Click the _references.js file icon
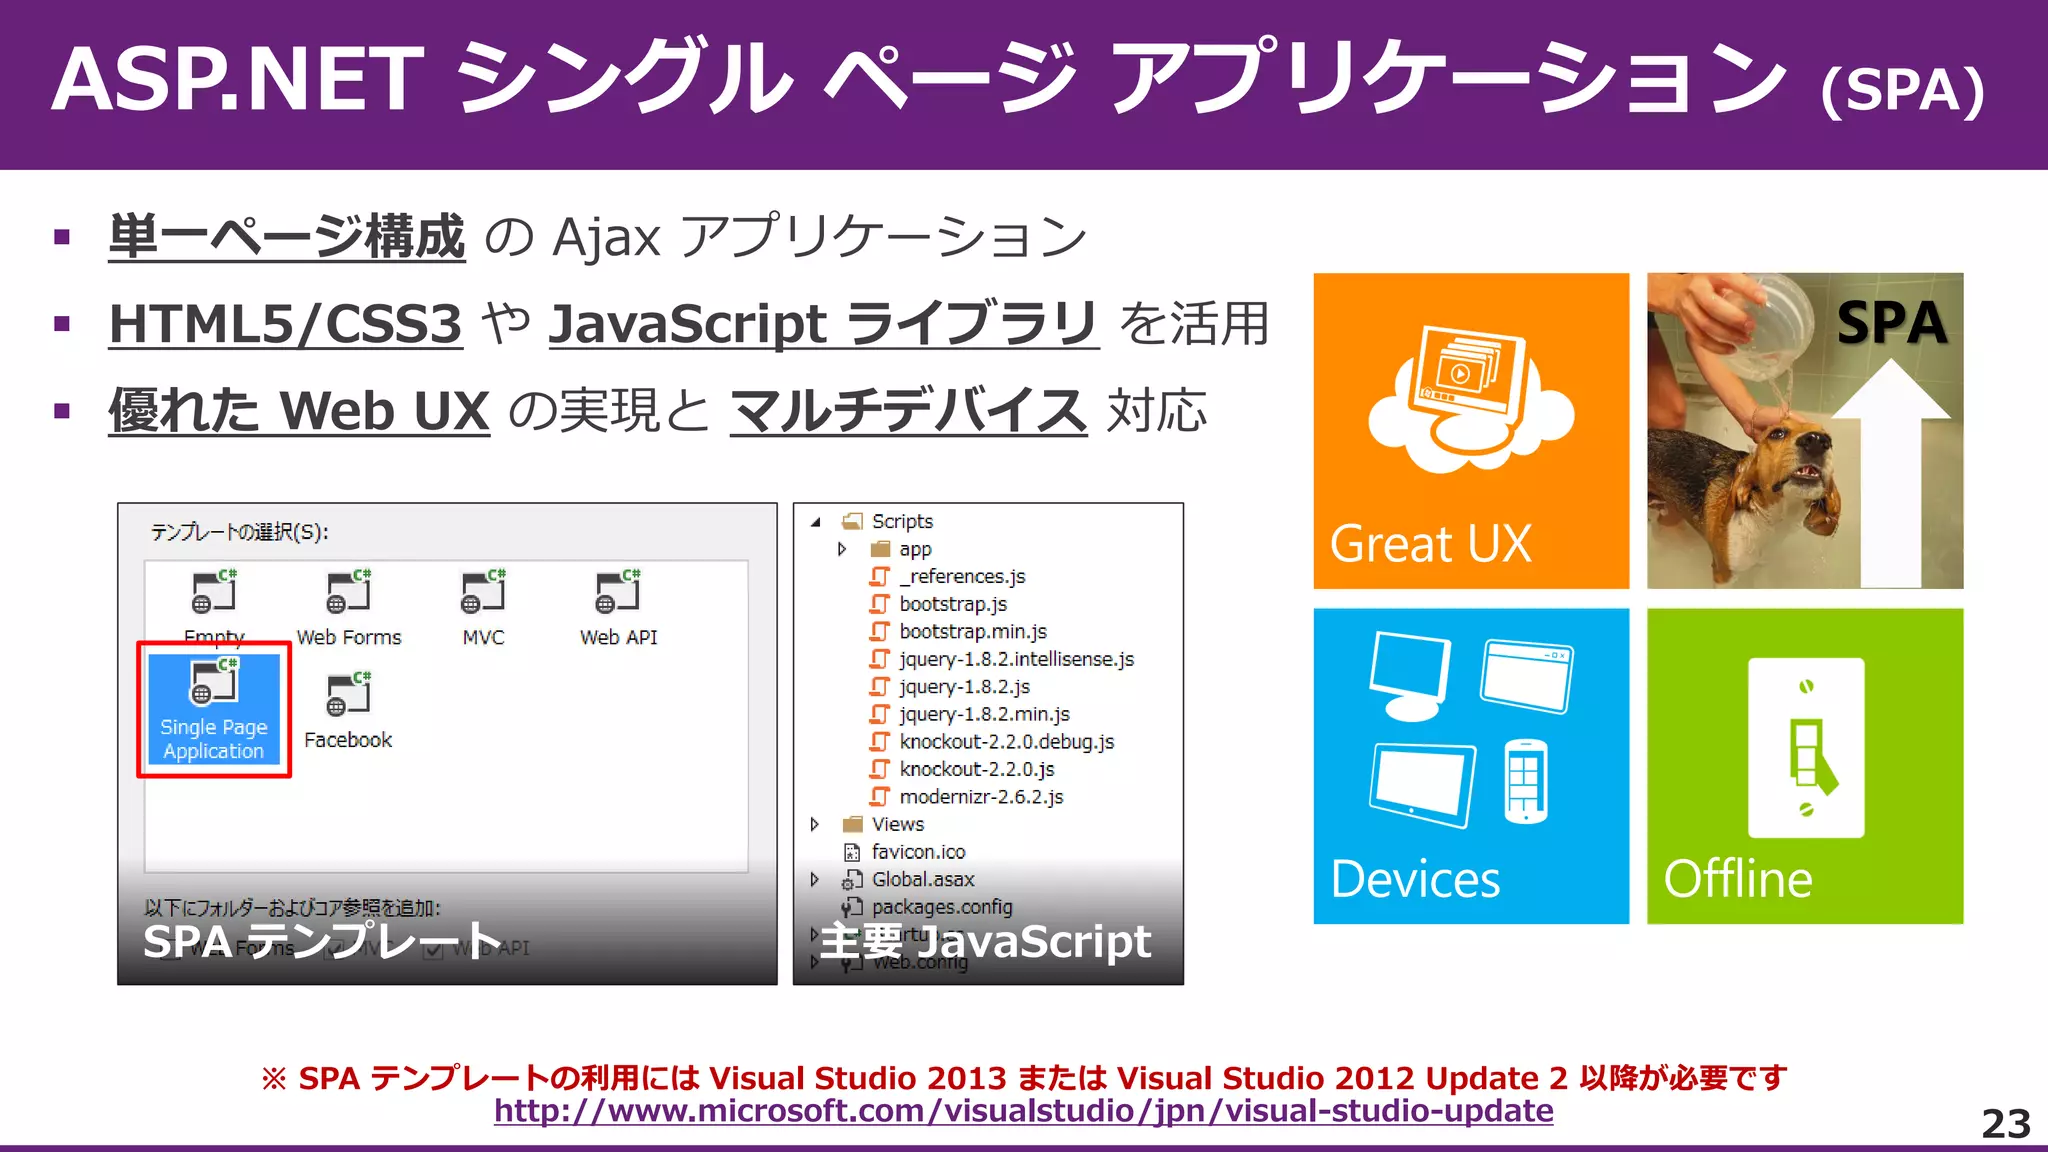The width and height of the screenshot is (2048, 1152). [879, 576]
